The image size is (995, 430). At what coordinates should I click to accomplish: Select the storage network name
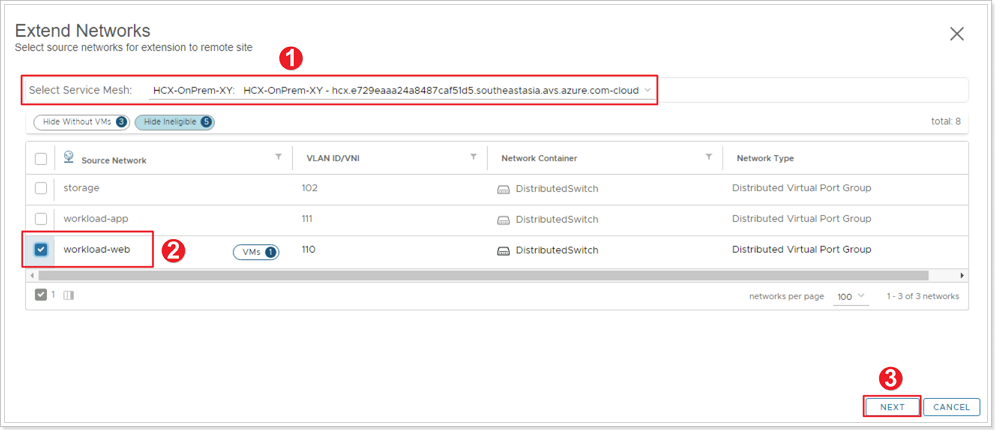tap(81, 188)
